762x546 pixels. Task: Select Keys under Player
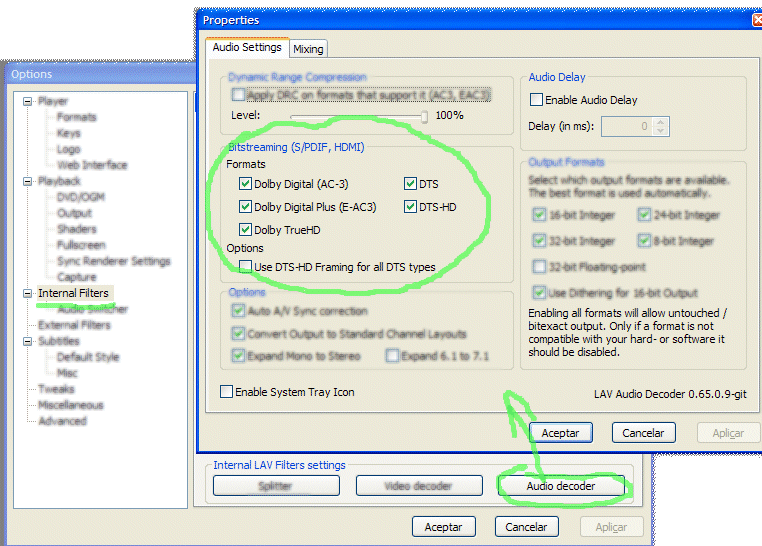point(69,133)
